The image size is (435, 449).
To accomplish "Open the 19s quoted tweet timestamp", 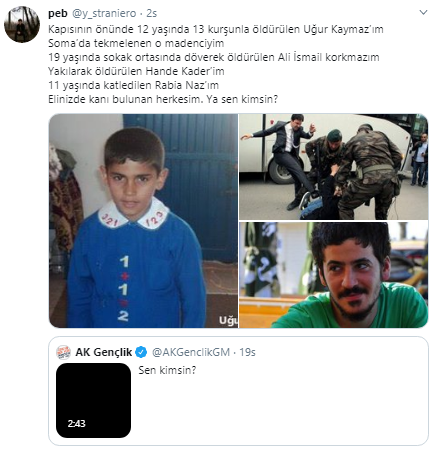I will 248,352.
